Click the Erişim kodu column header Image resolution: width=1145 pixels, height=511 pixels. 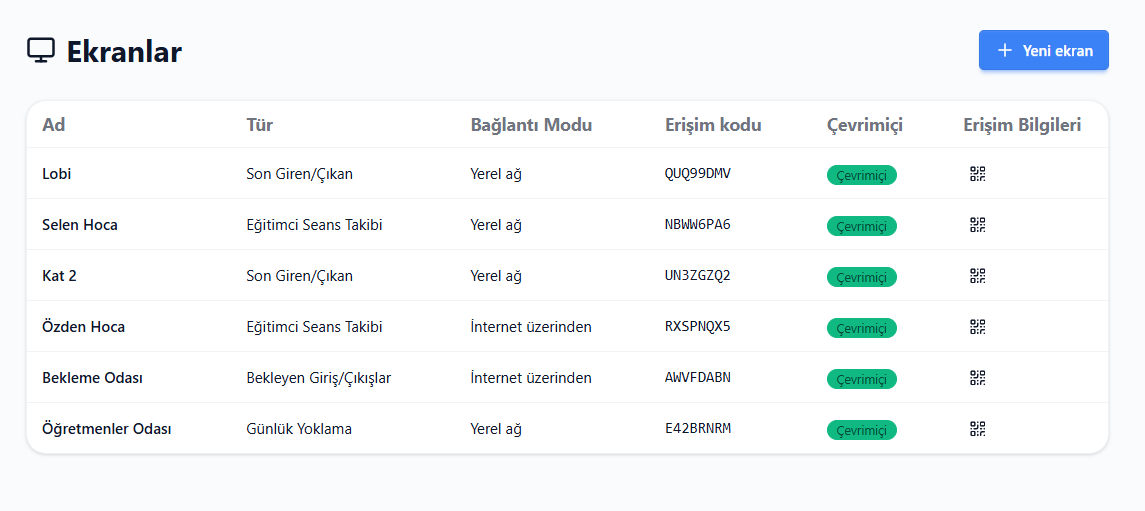(713, 125)
